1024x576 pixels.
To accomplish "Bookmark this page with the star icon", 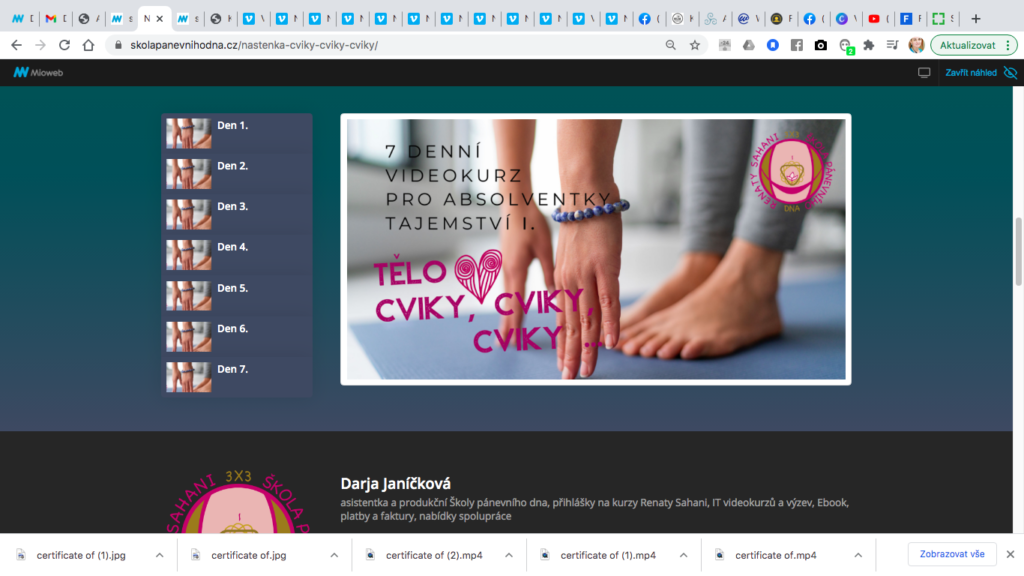I will point(695,45).
